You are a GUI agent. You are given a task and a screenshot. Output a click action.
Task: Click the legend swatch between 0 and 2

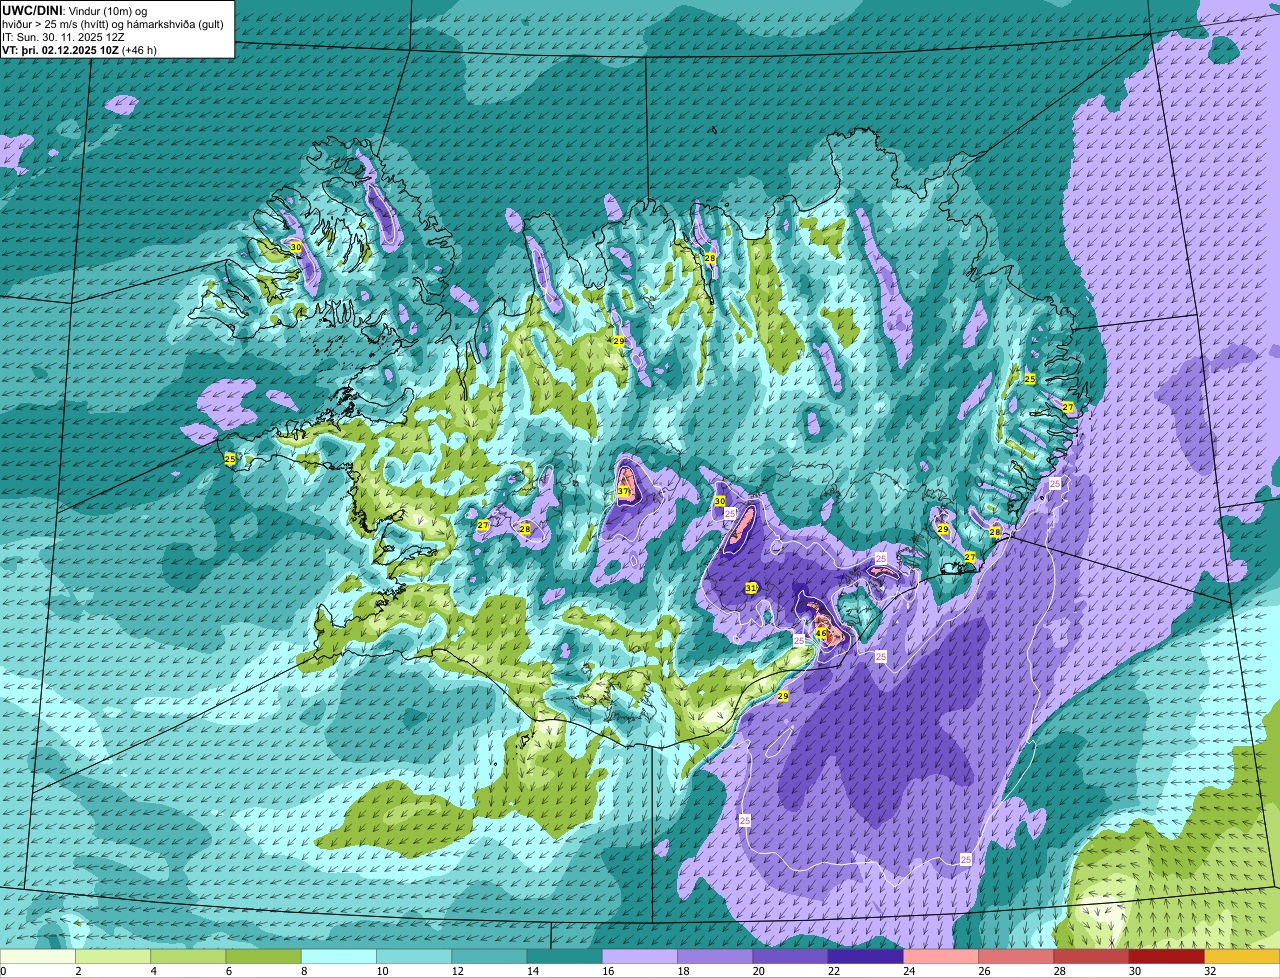click(x=38, y=956)
